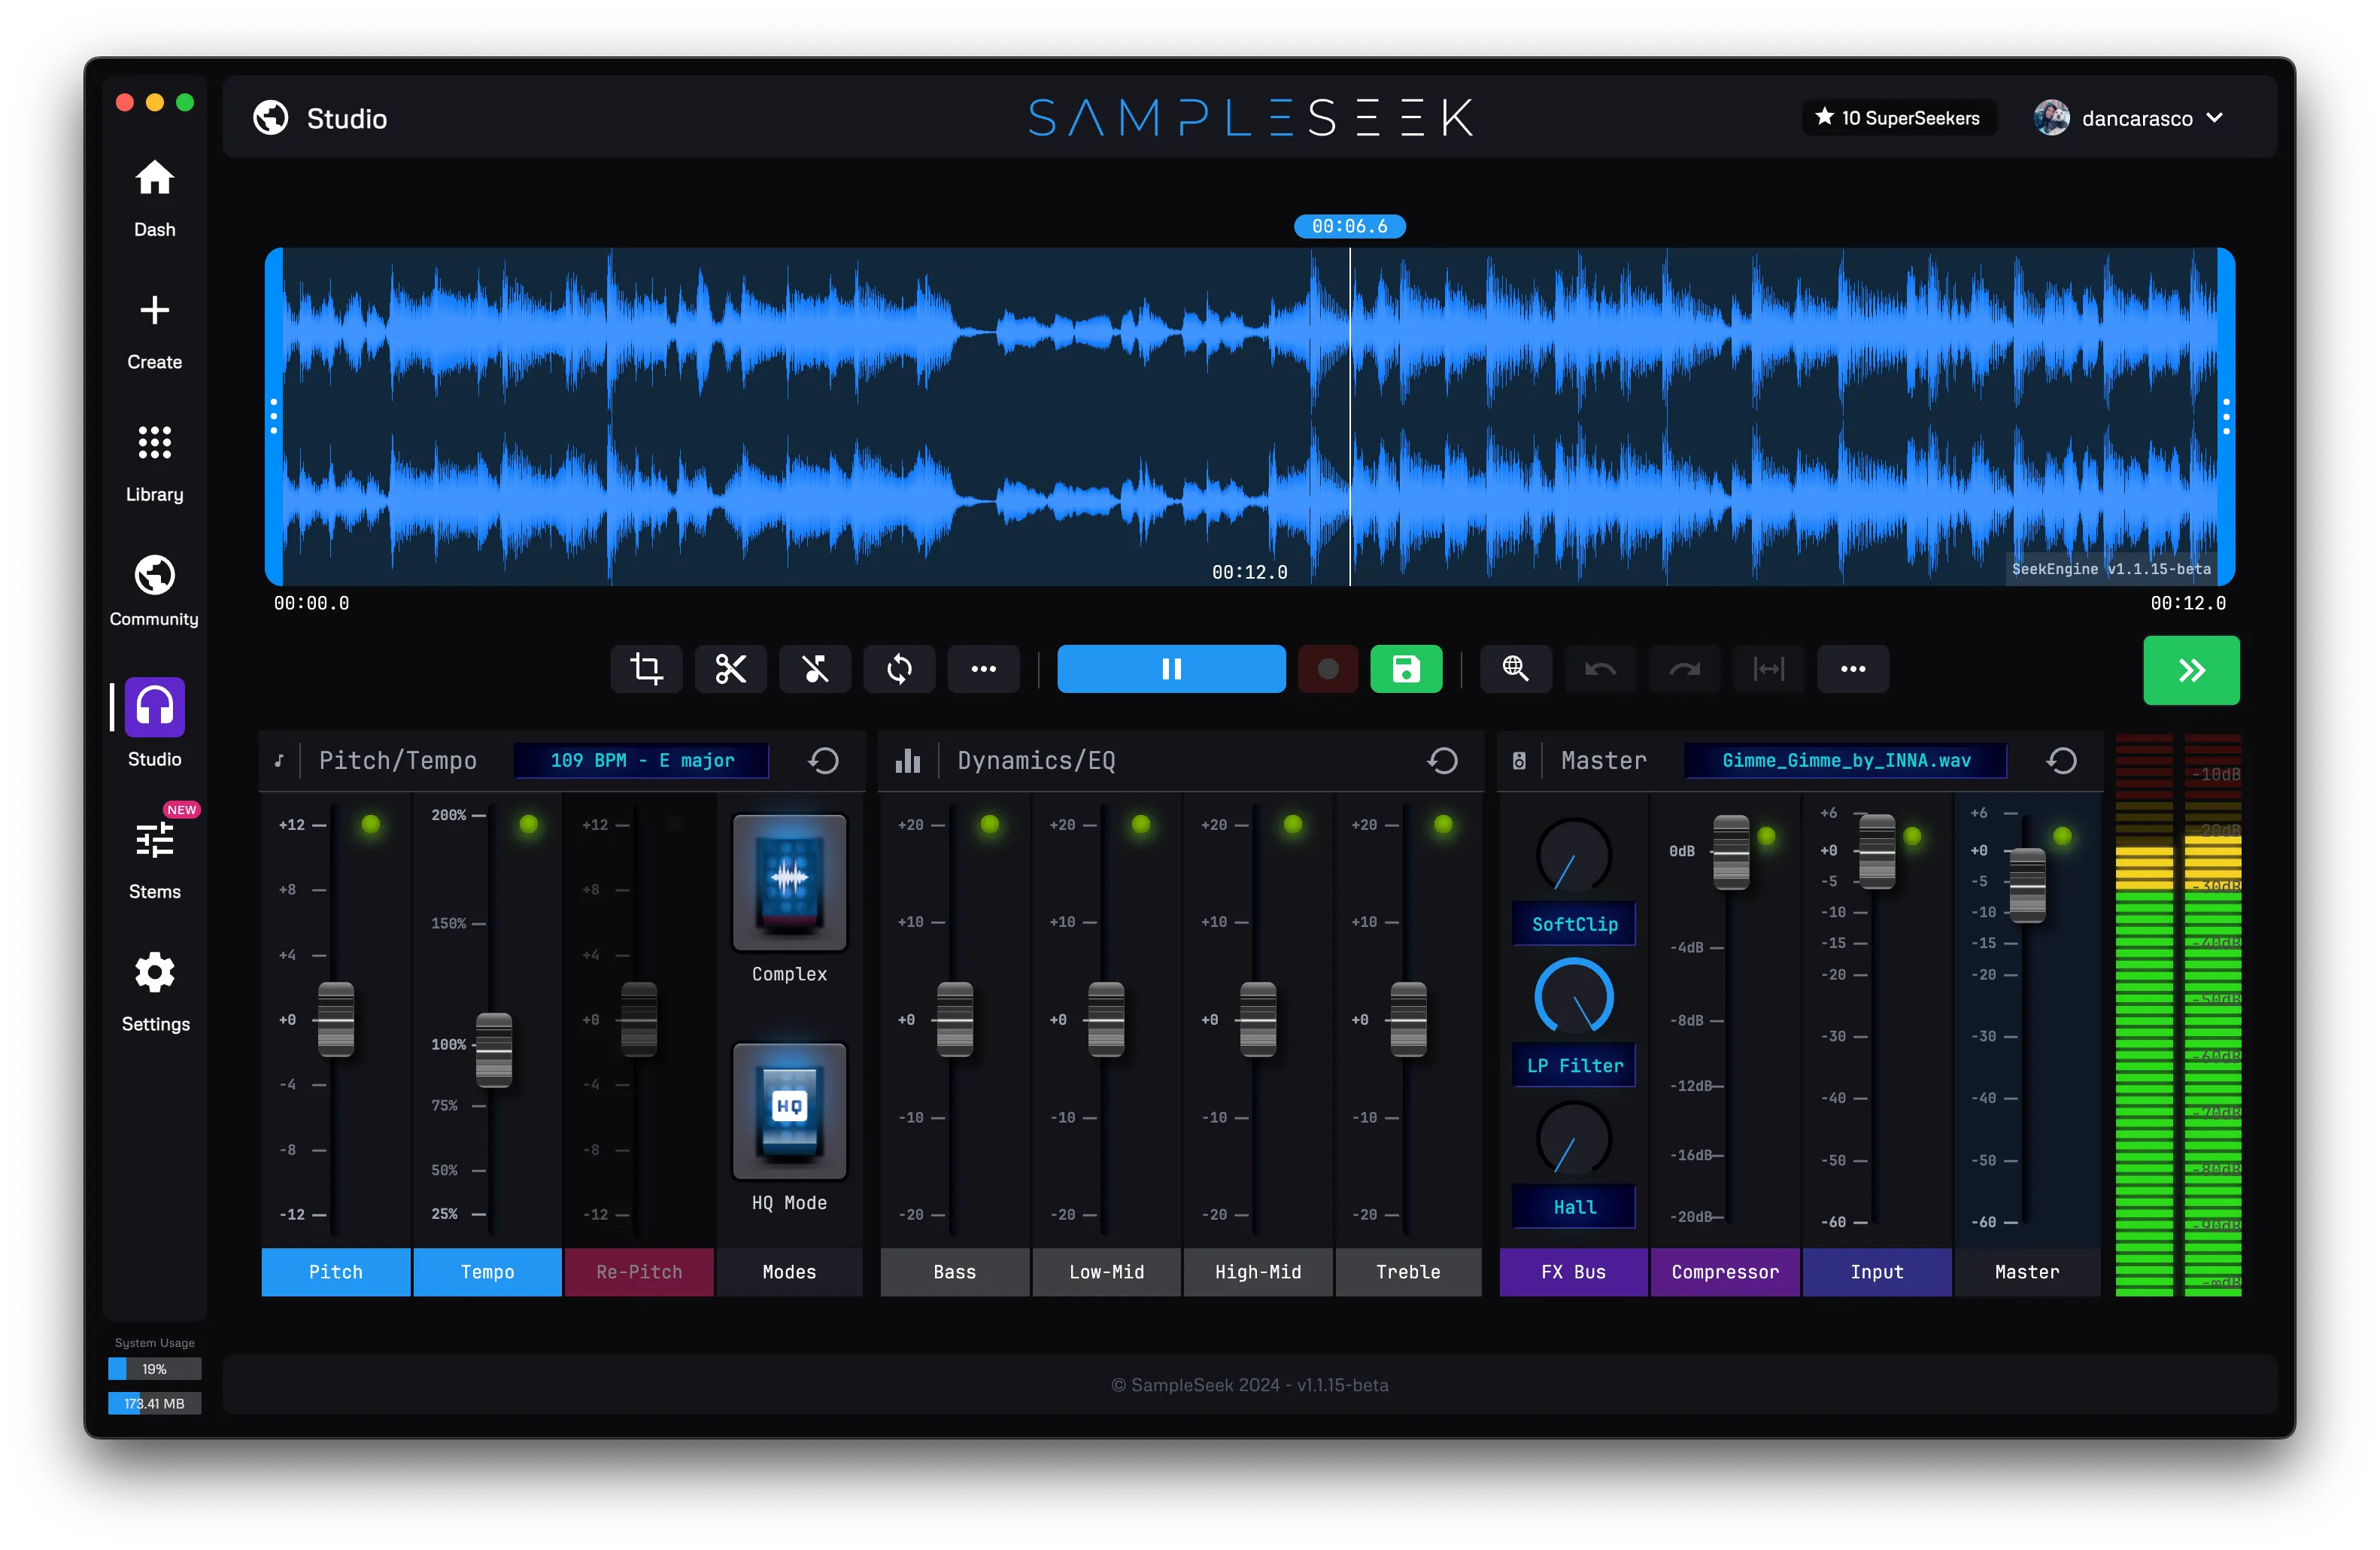
Task: Click the Master panel speaker icon
Action: (x=1519, y=761)
